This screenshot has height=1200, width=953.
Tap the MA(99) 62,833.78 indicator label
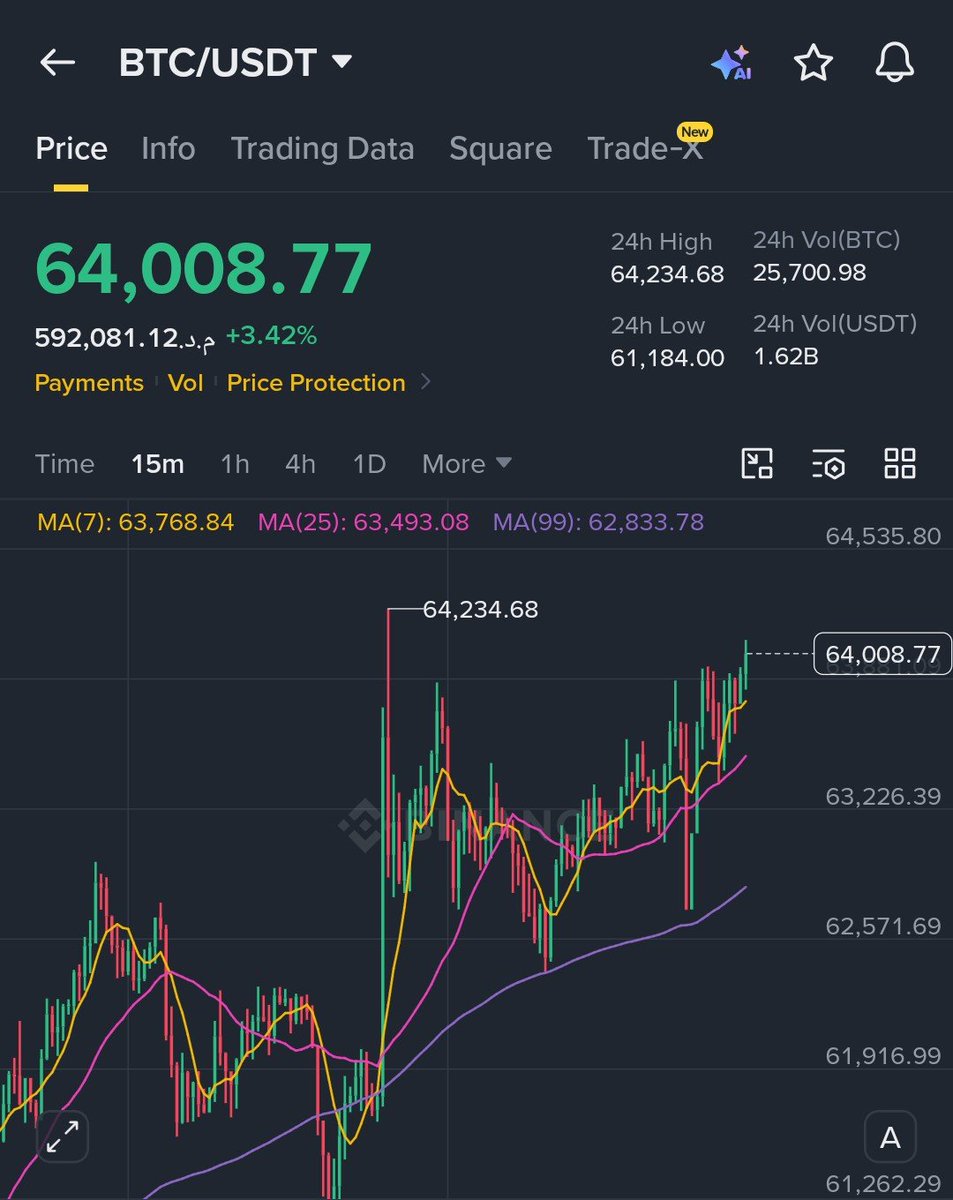tap(598, 522)
